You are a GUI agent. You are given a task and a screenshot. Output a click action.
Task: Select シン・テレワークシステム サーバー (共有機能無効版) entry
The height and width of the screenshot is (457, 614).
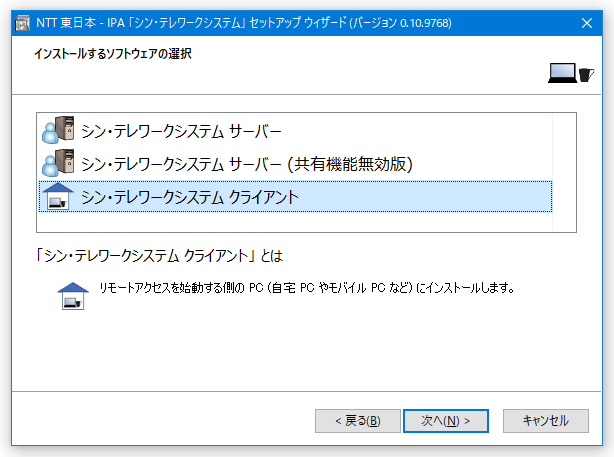point(295,164)
